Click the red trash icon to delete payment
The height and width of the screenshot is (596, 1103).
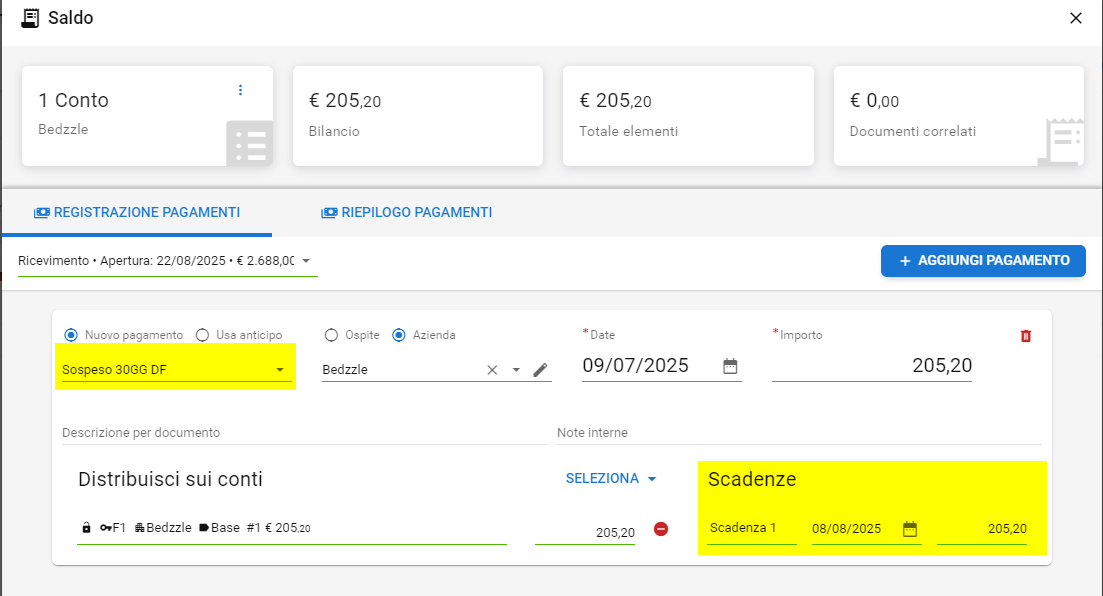pos(1025,336)
